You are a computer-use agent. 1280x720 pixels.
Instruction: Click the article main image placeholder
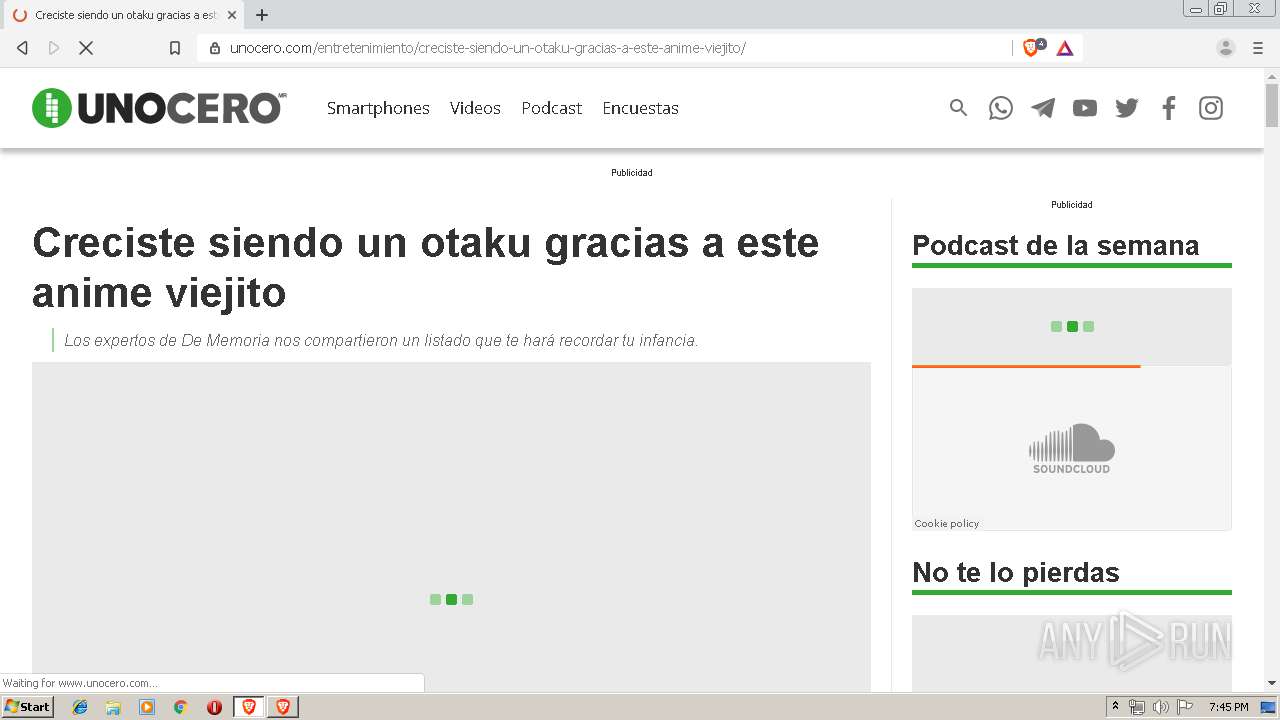tap(451, 526)
